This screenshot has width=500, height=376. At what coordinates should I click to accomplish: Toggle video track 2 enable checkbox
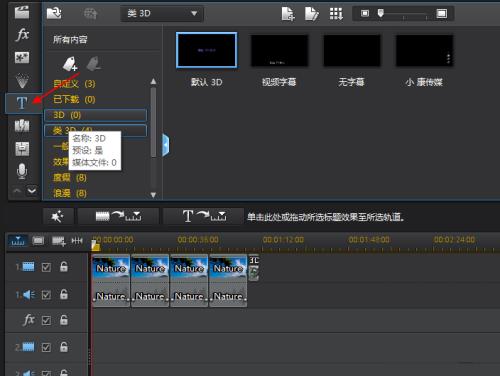46,347
